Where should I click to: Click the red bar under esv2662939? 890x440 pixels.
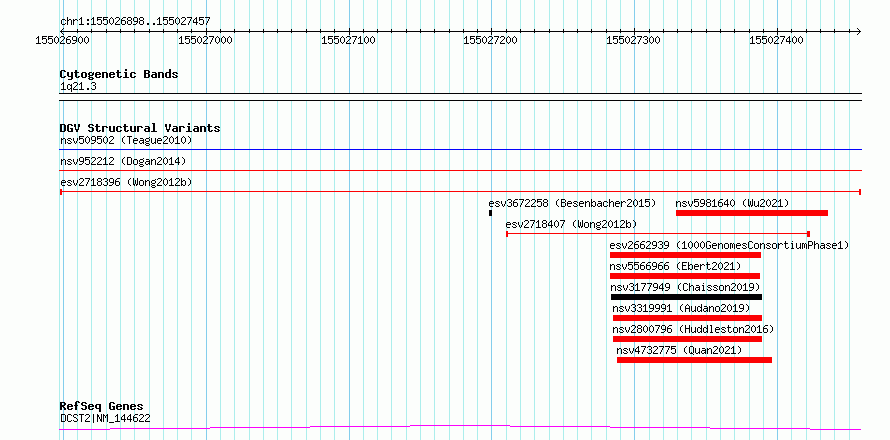click(685, 255)
